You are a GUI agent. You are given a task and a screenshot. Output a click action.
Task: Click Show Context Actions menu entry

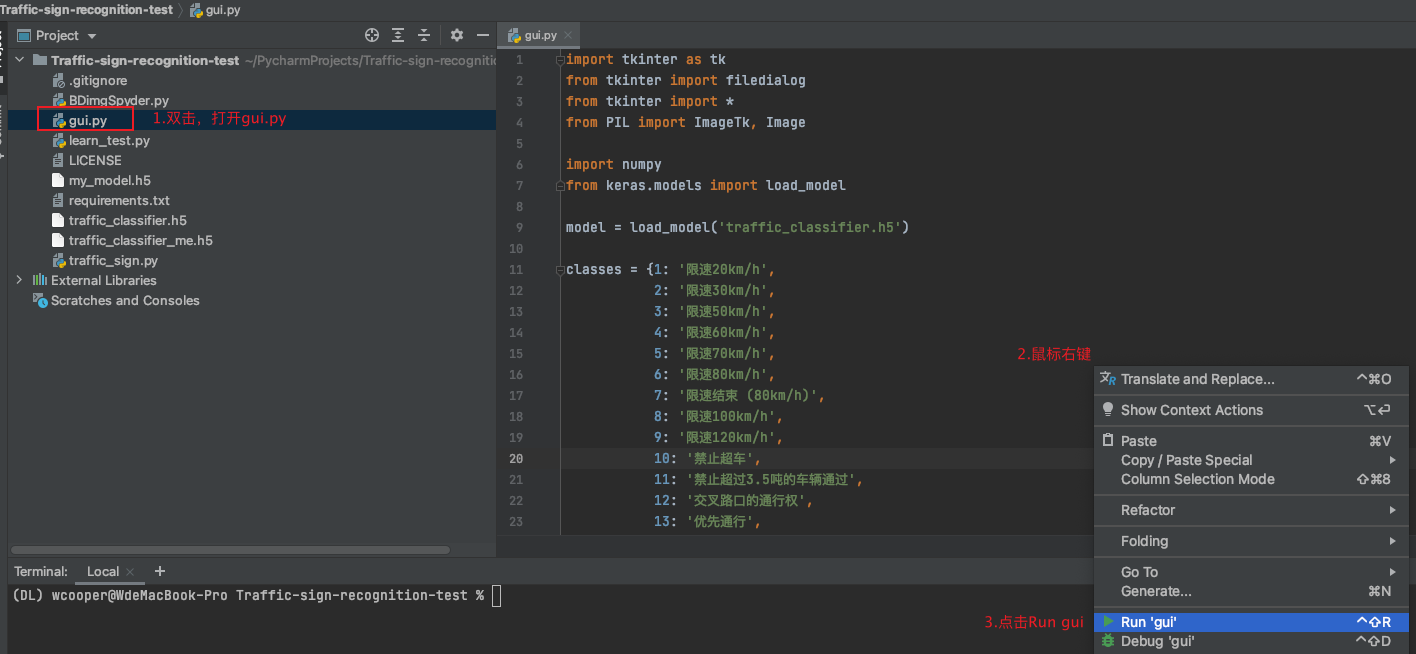1191,410
